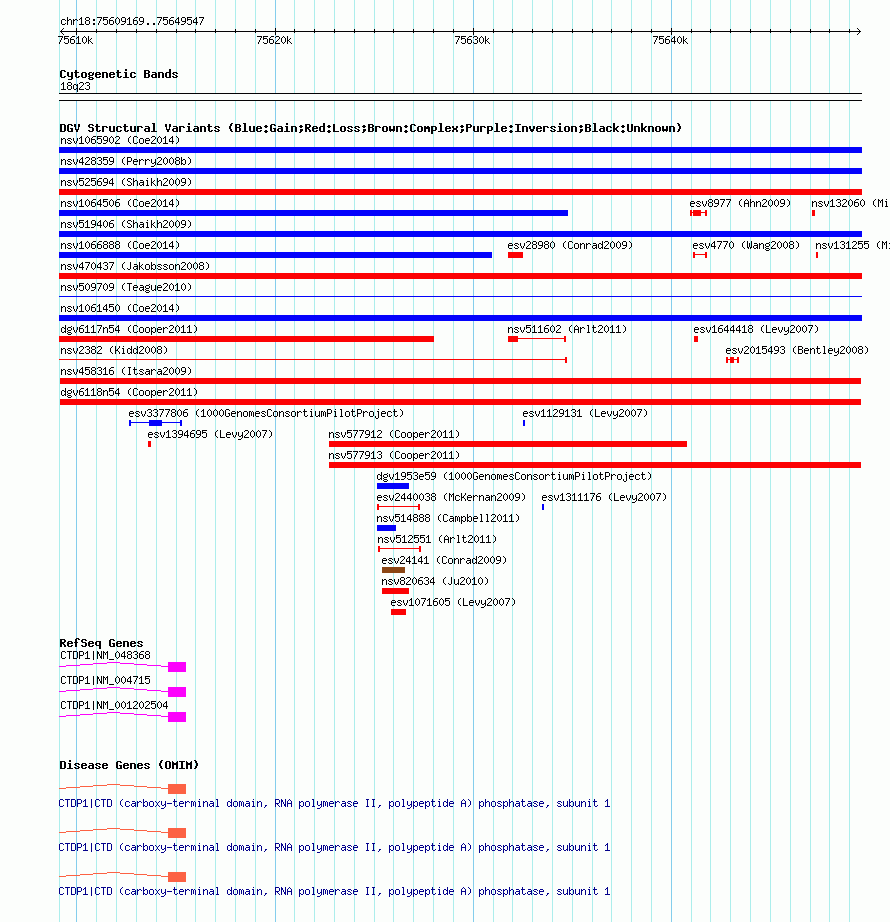Click the brown esv24141 (Conrad2009) bar
Screen dimensions: 890x922
tap(393, 570)
